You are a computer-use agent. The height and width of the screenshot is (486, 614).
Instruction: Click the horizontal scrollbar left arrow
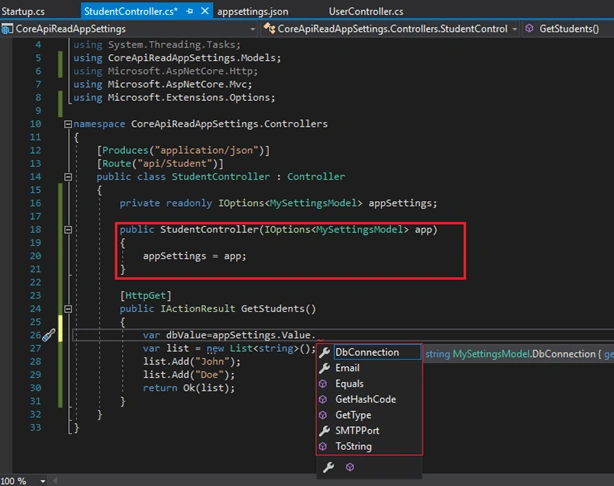55,481
